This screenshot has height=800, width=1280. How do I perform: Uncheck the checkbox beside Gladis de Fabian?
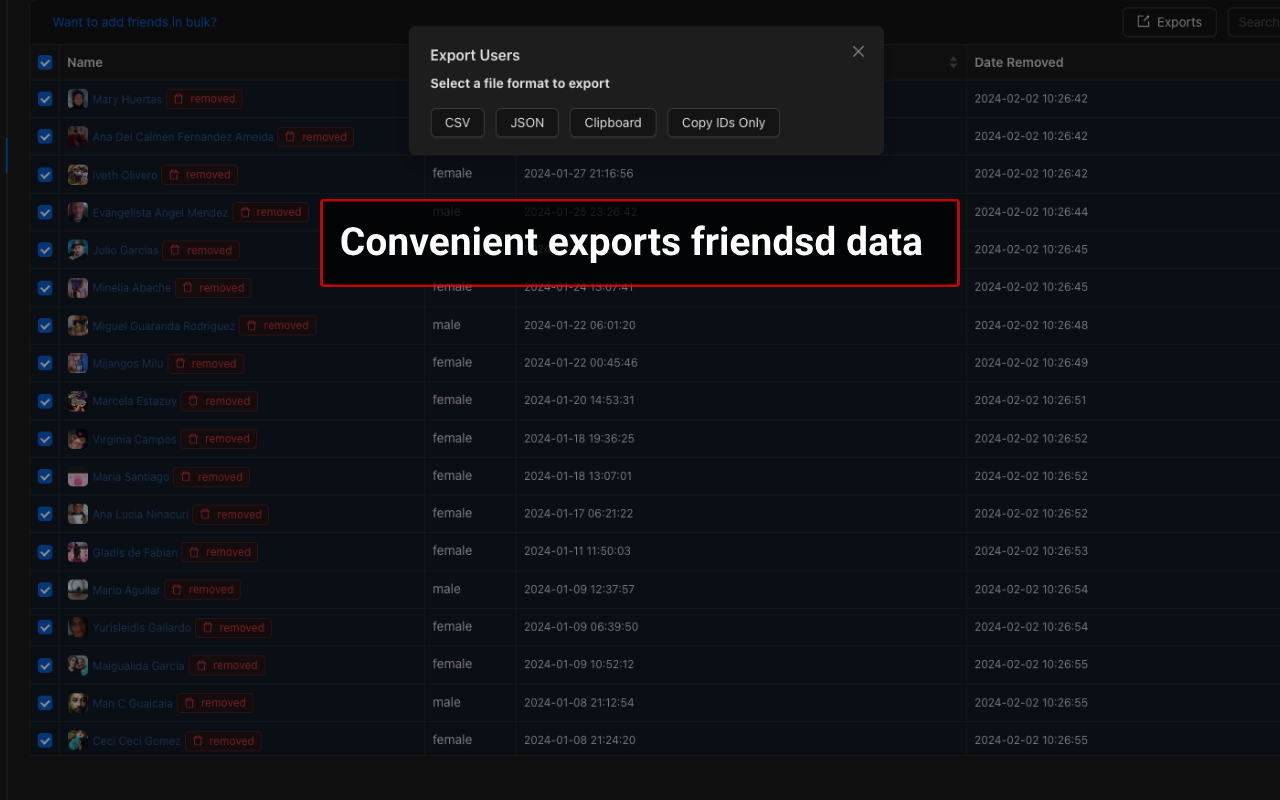pyautogui.click(x=44, y=551)
